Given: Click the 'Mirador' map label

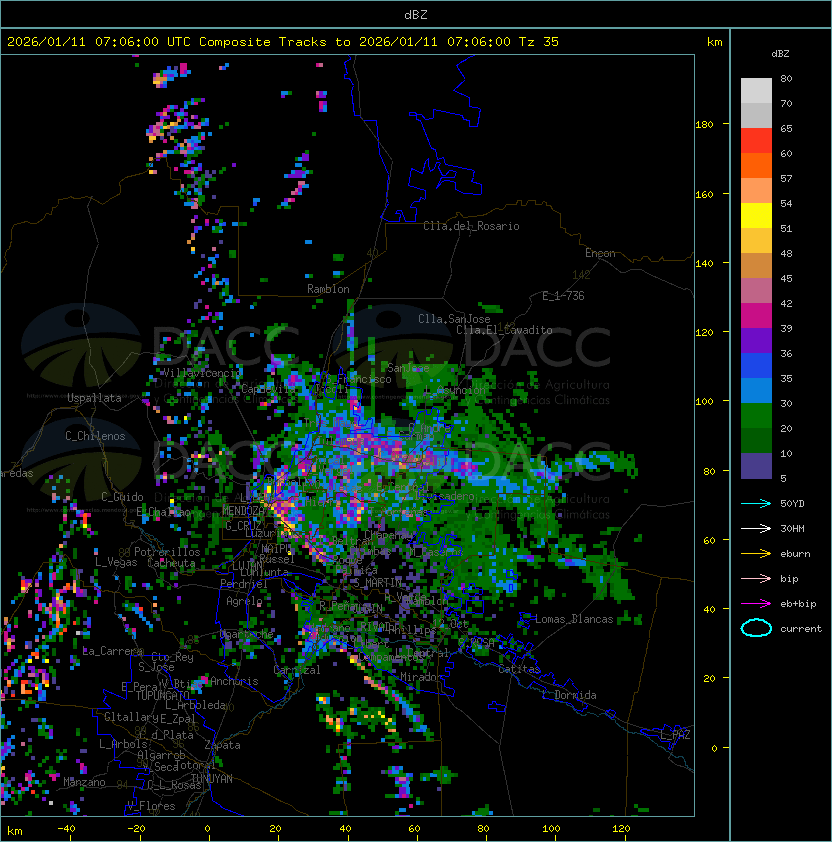Looking at the screenshot, I should click(x=421, y=677).
